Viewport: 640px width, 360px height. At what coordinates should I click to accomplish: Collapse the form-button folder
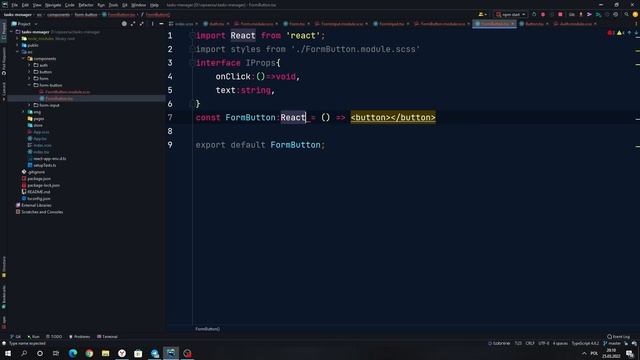29,85
